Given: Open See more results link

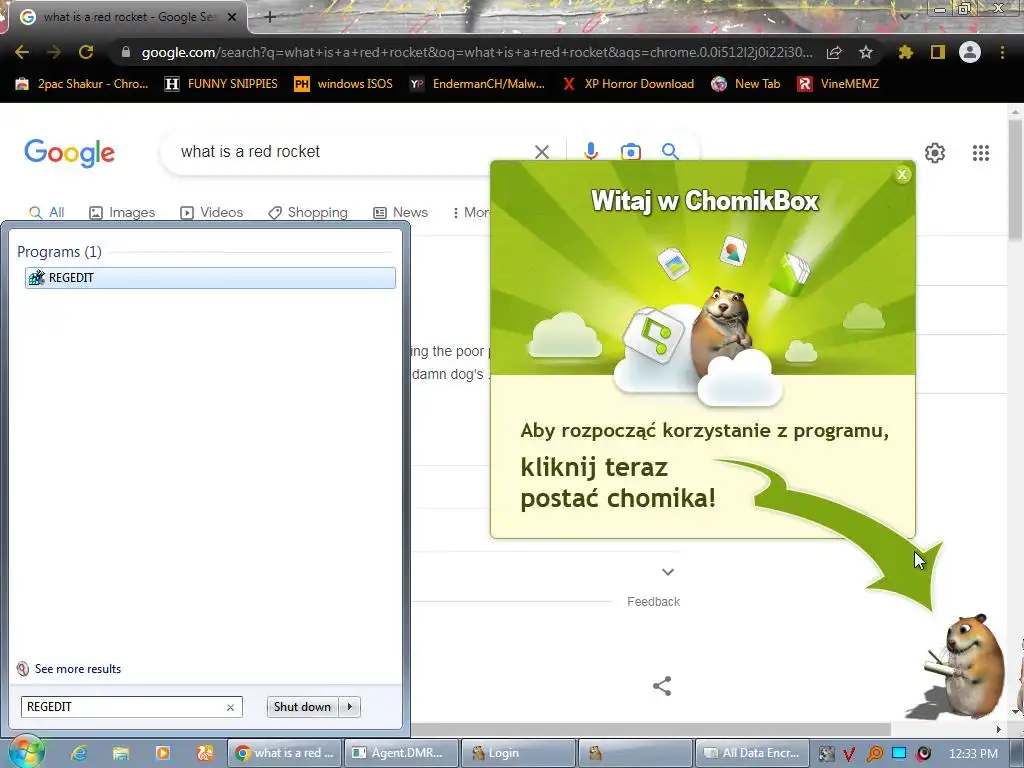Looking at the screenshot, I should (78, 669).
